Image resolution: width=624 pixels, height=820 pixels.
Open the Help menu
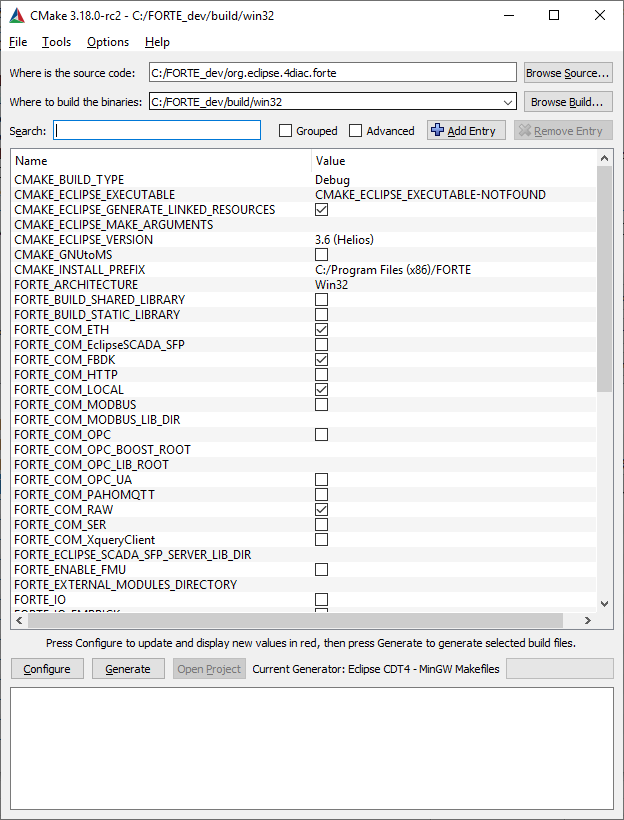pyautogui.click(x=157, y=42)
